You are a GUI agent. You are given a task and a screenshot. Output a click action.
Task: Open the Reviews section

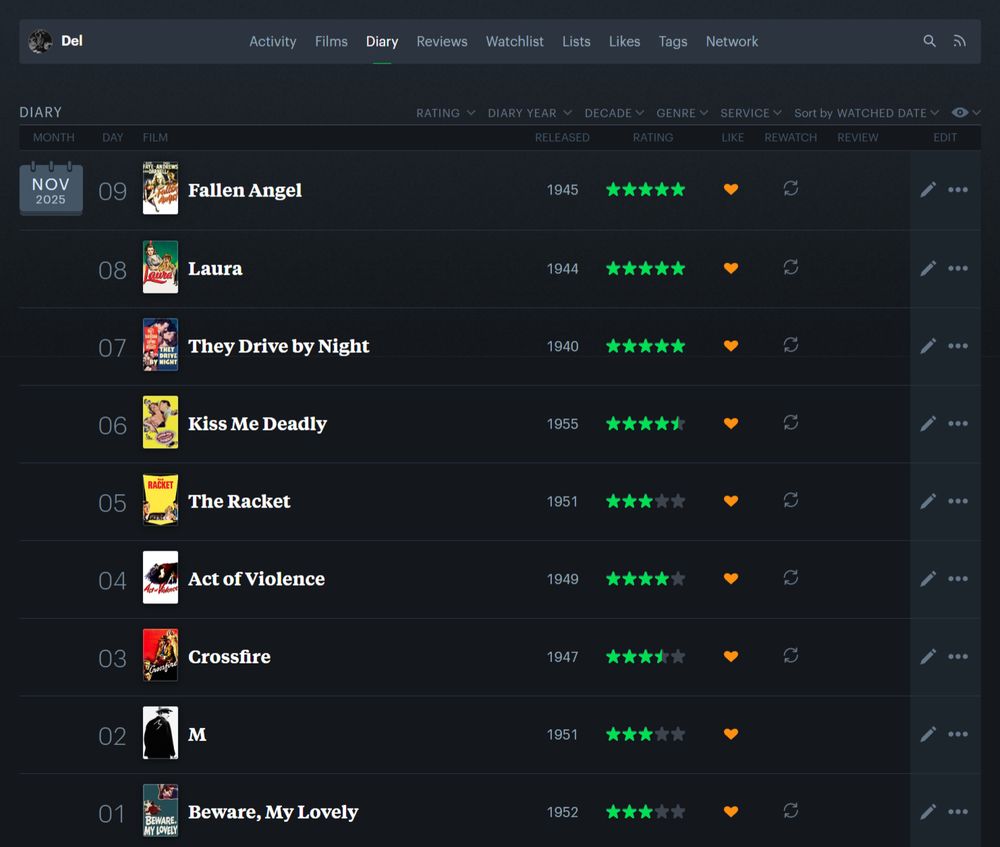[442, 41]
